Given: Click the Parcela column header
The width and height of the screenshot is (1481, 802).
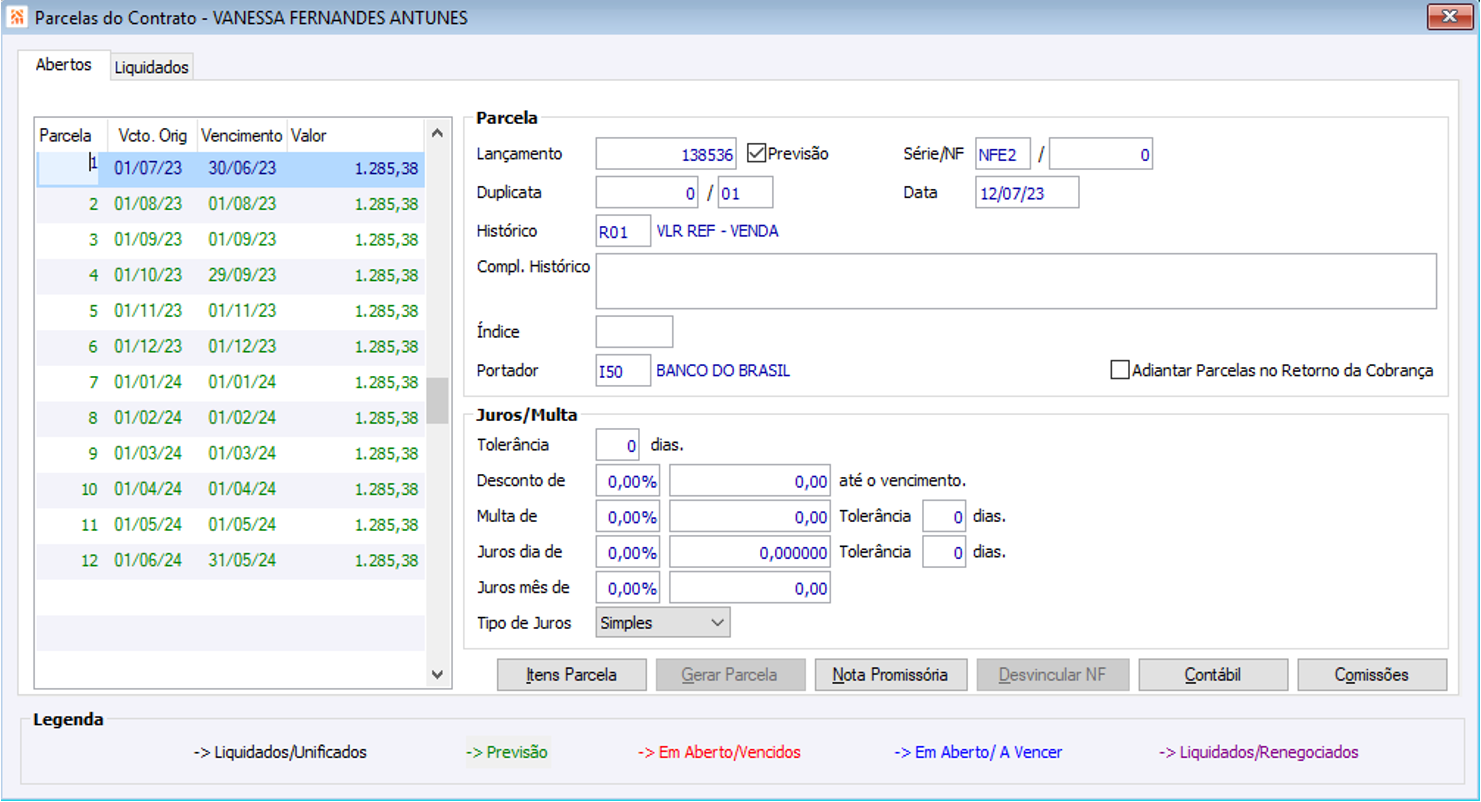Looking at the screenshot, I should tap(72, 135).
